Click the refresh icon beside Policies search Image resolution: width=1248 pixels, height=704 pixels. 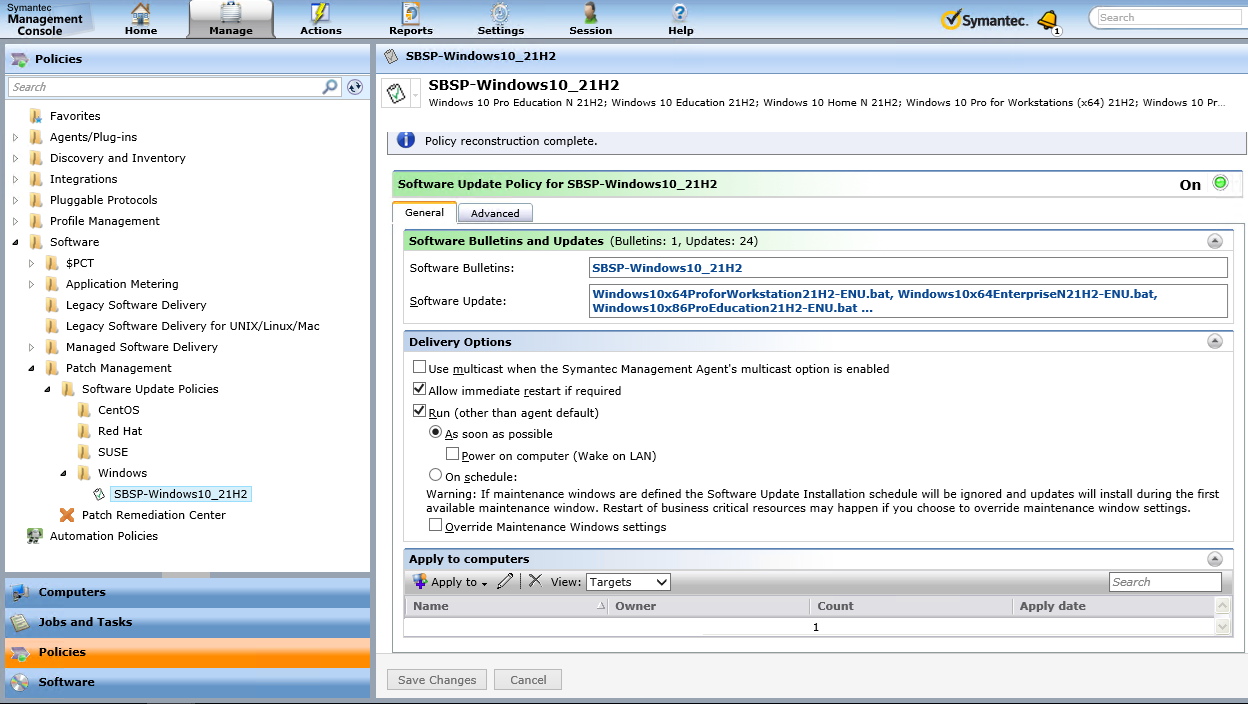click(354, 87)
